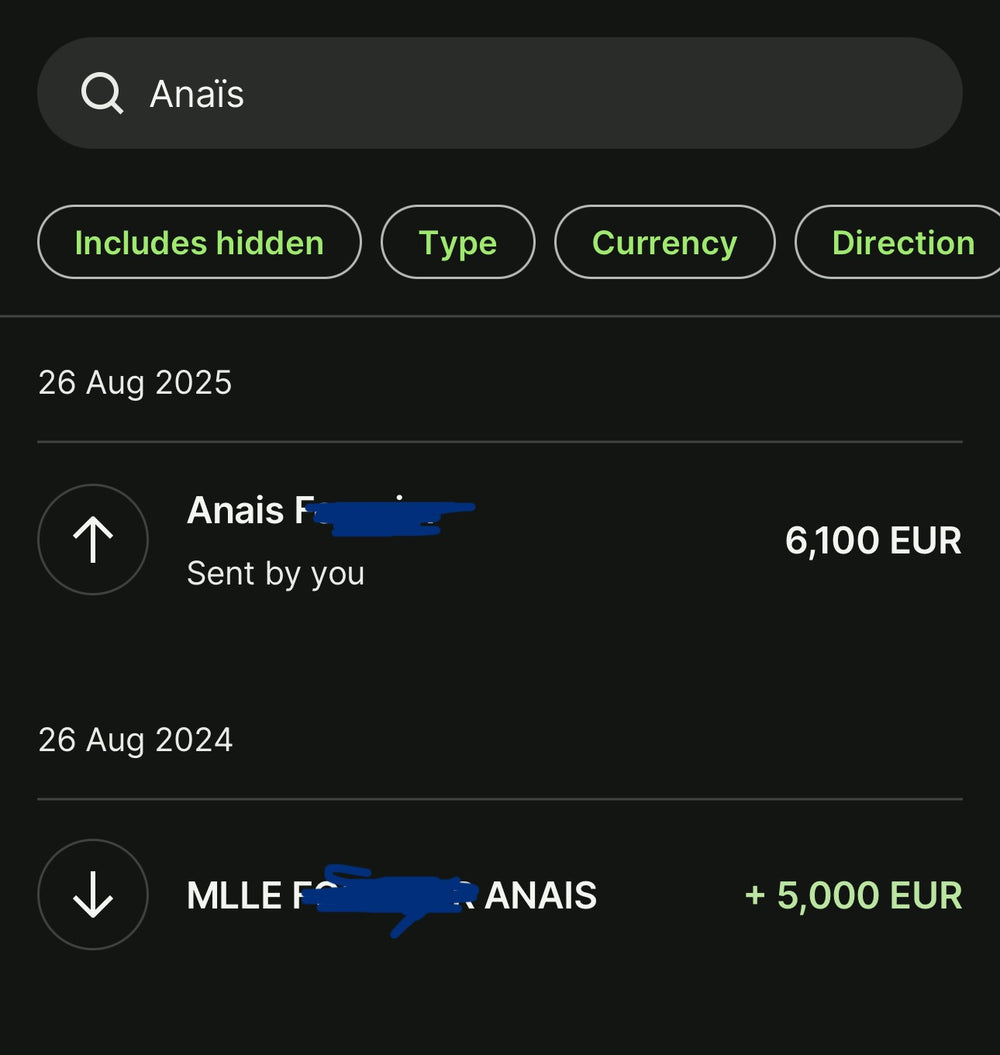This screenshot has width=1000, height=1055.
Task: Click the 26 Aug 2024 date header
Action: 135,740
